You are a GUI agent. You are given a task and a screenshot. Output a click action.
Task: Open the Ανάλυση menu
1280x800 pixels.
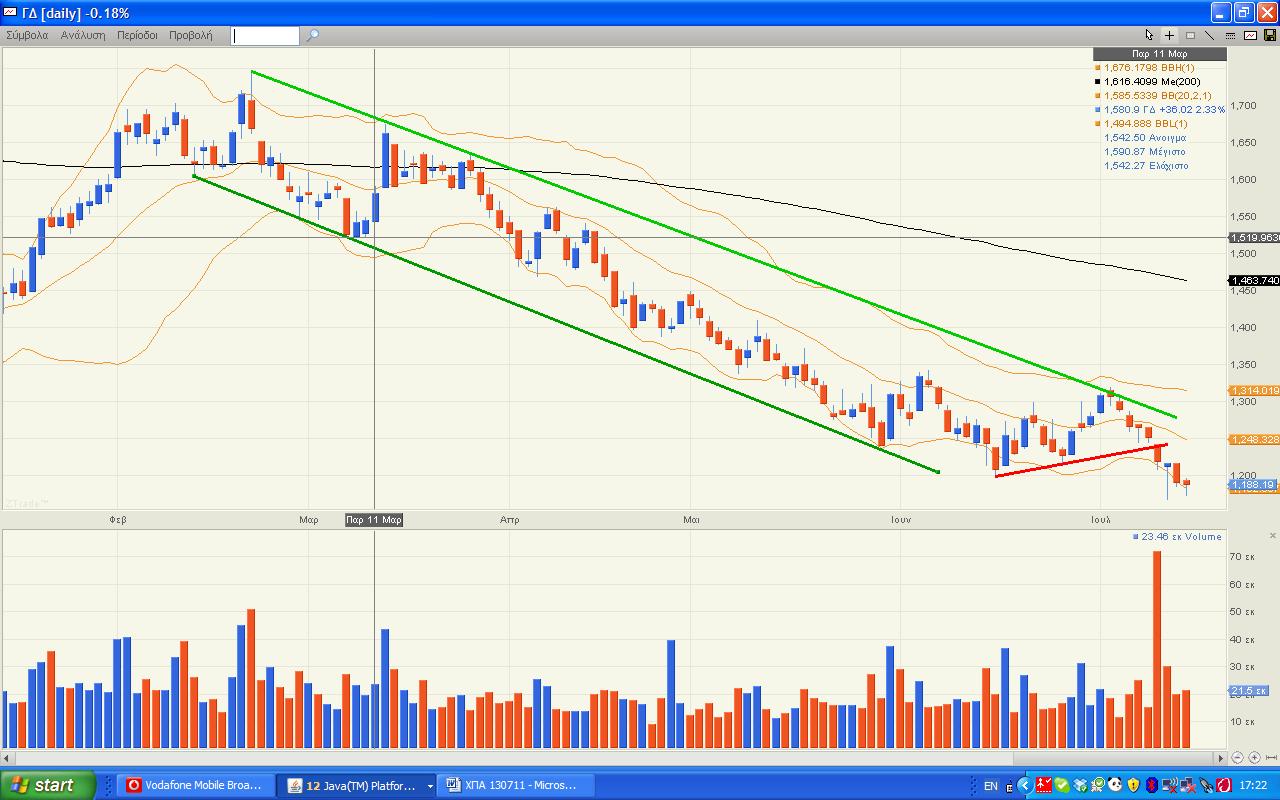pos(83,35)
